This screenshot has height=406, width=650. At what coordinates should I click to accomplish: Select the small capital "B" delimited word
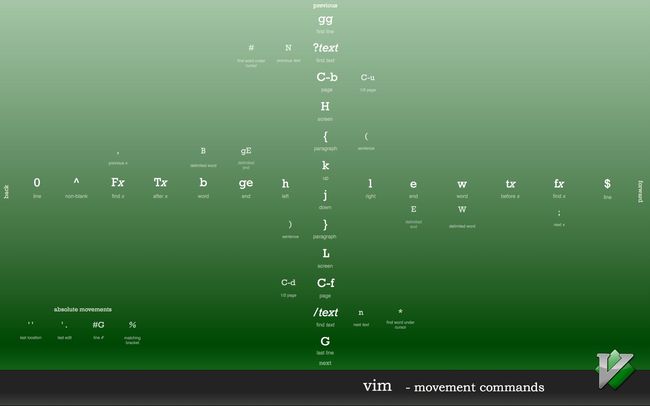pyautogui.click(x=203, y=151)
